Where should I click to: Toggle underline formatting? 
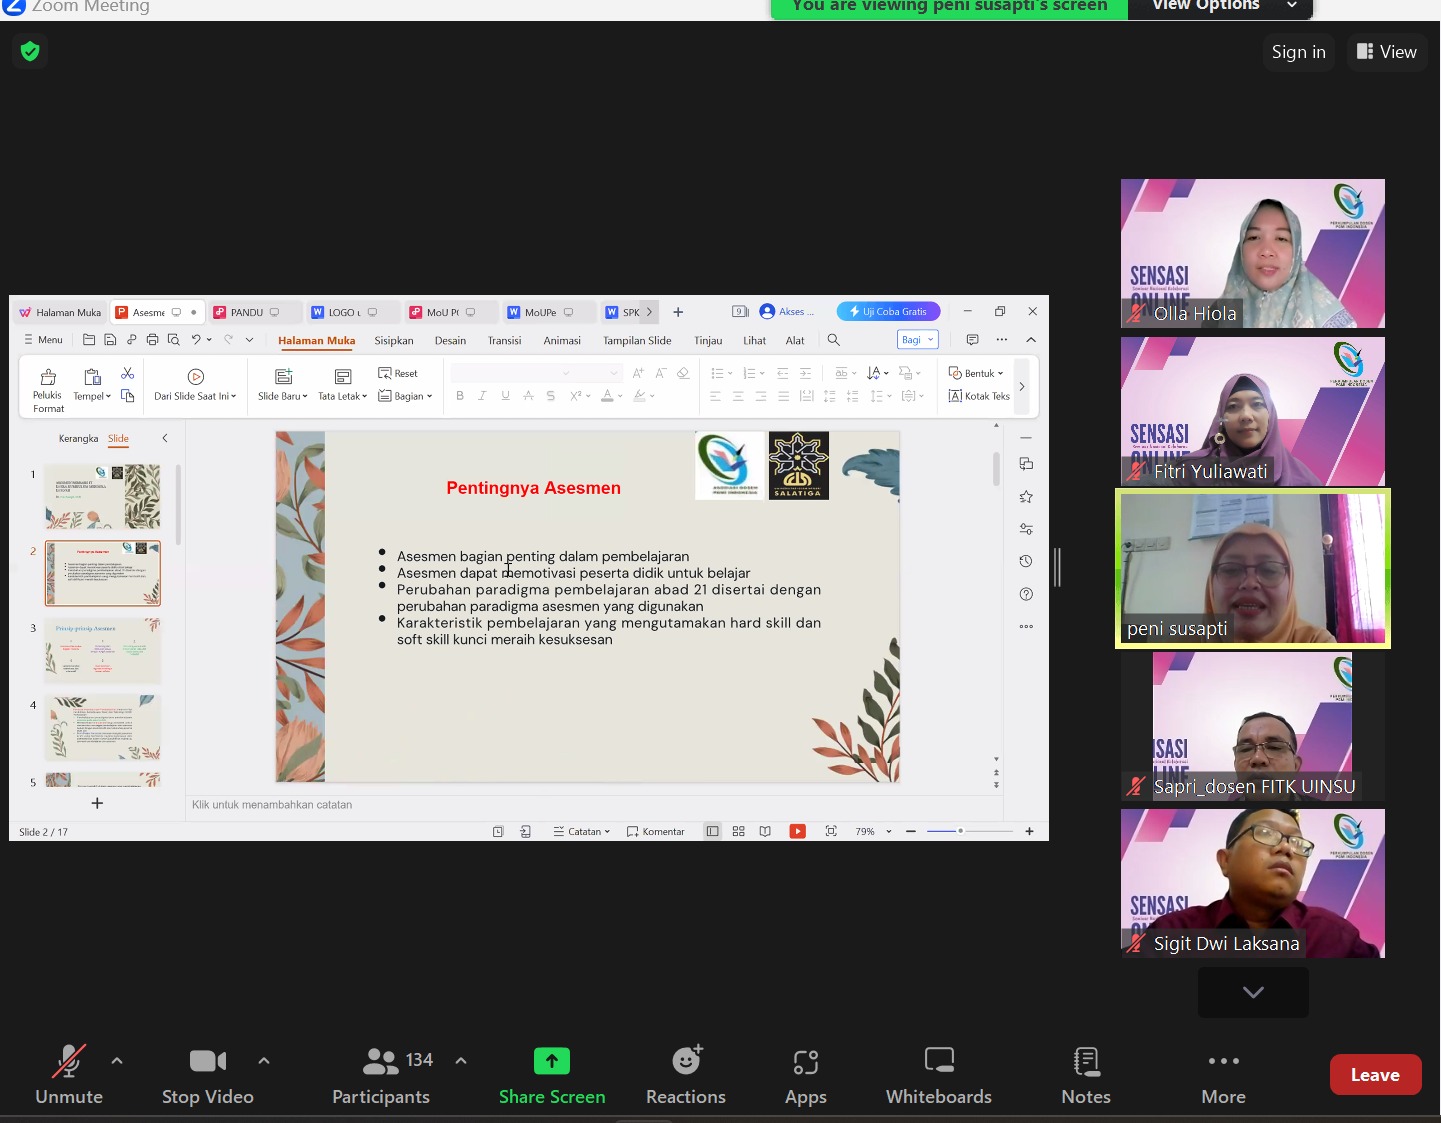click(x=505, y=396)
